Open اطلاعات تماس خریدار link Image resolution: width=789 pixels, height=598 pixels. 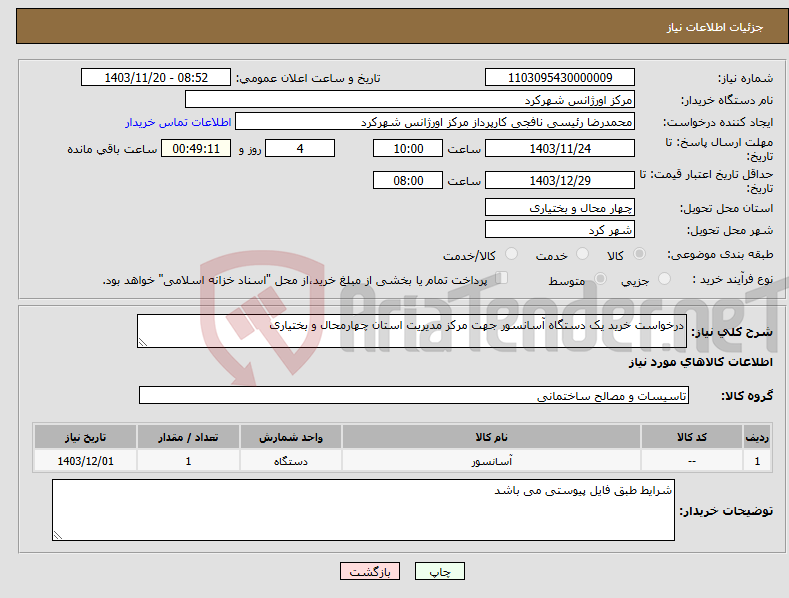point(178,122)
